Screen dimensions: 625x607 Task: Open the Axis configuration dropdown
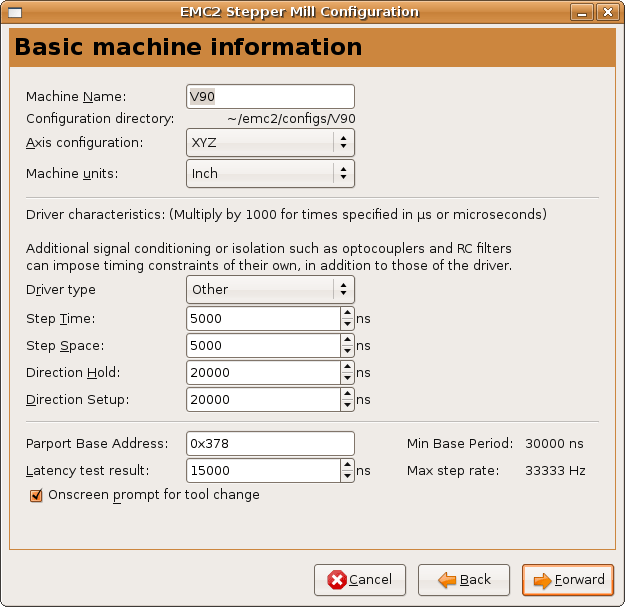[270, 143]
